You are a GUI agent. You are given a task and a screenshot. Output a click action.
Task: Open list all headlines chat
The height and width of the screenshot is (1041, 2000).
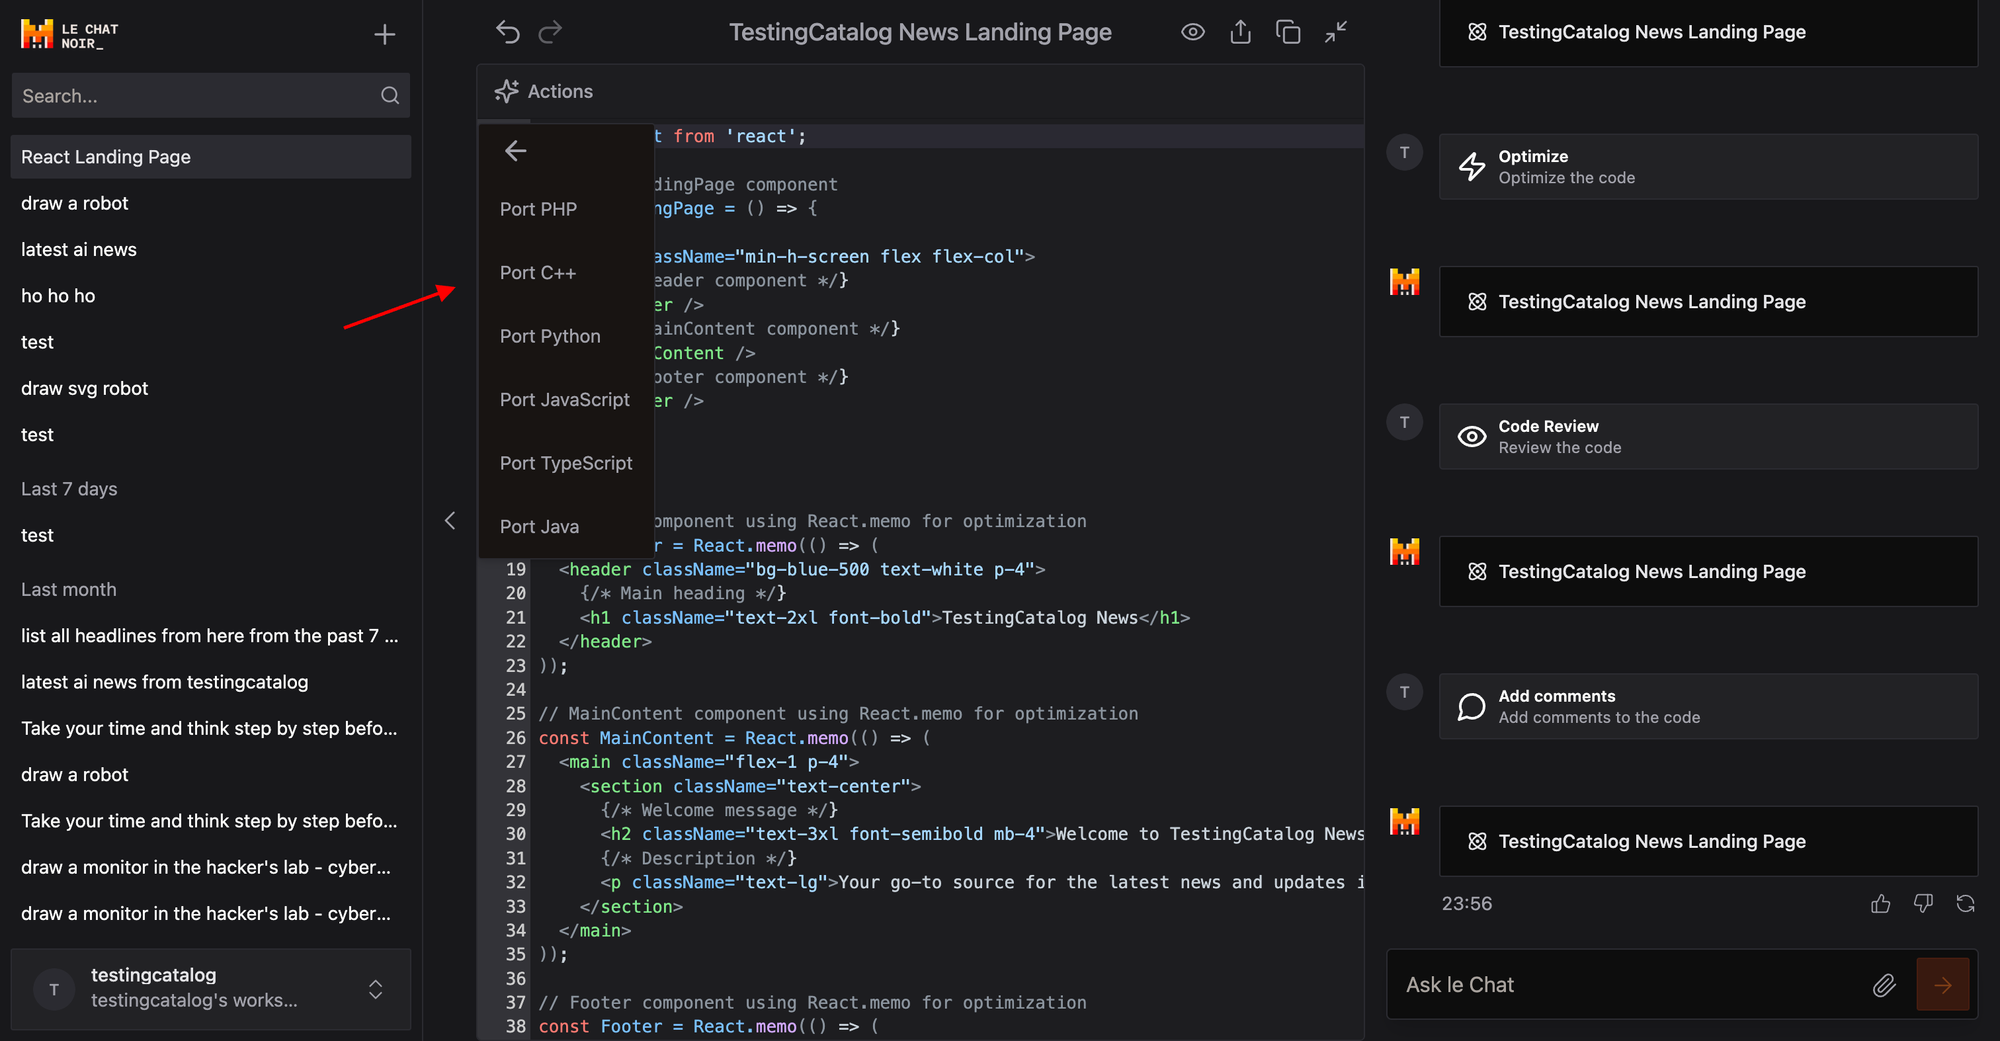point(210,636)
